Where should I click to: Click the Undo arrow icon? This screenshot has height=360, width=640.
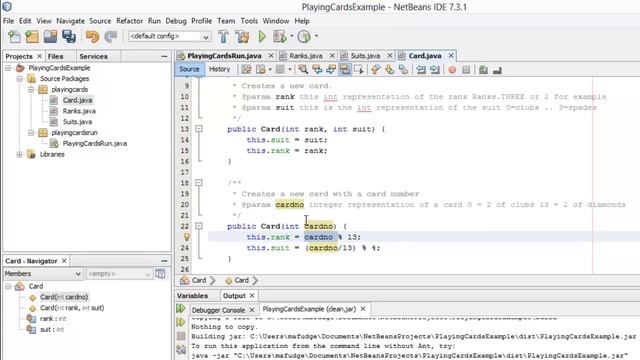92,37
